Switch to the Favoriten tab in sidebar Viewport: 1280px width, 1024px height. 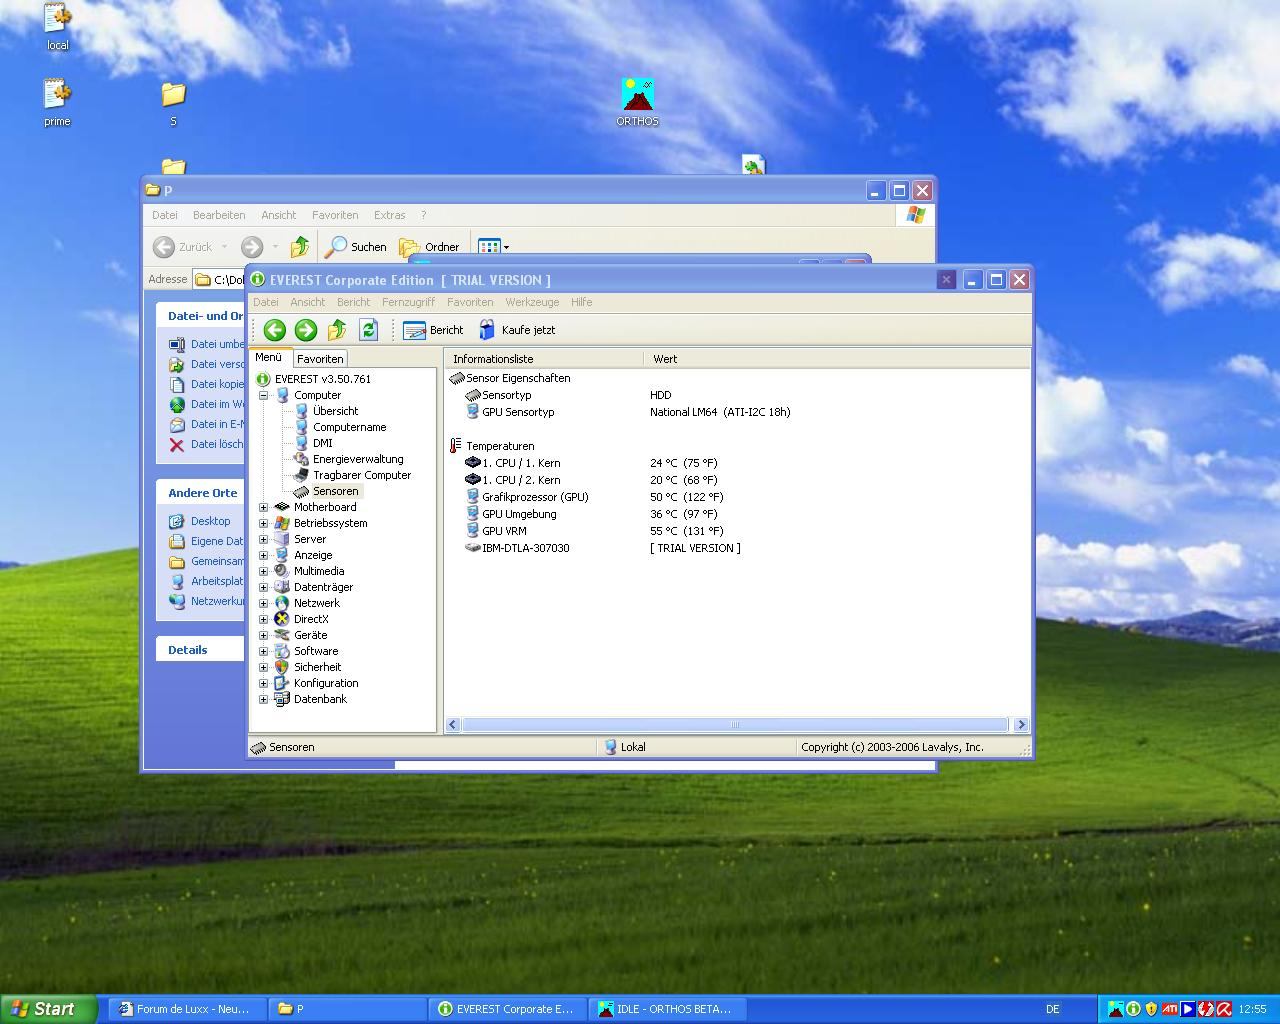[x=320, y=359]
